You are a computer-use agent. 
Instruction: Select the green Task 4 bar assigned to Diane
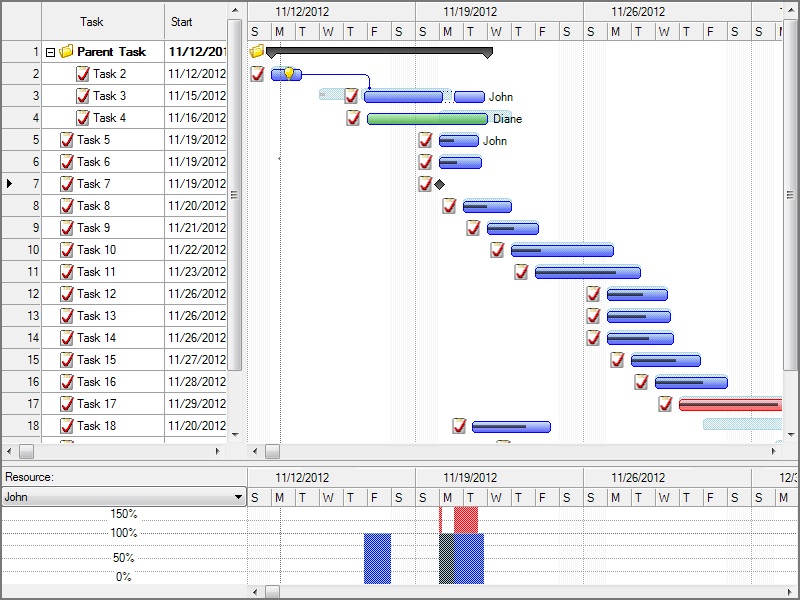(428, 119)
